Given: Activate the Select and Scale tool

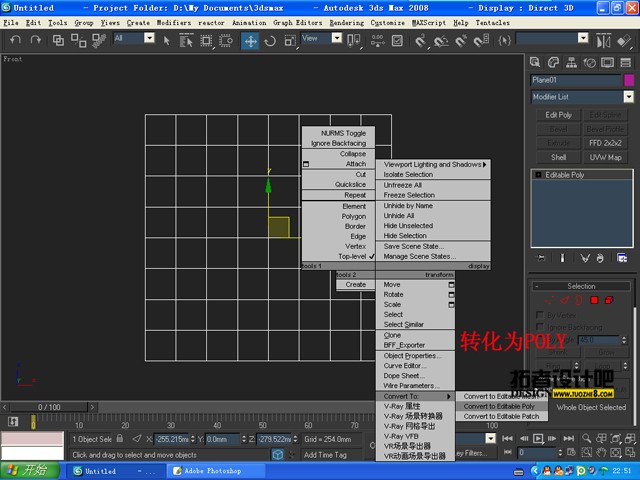Looking at the screenshot, I should coord(289,41).
